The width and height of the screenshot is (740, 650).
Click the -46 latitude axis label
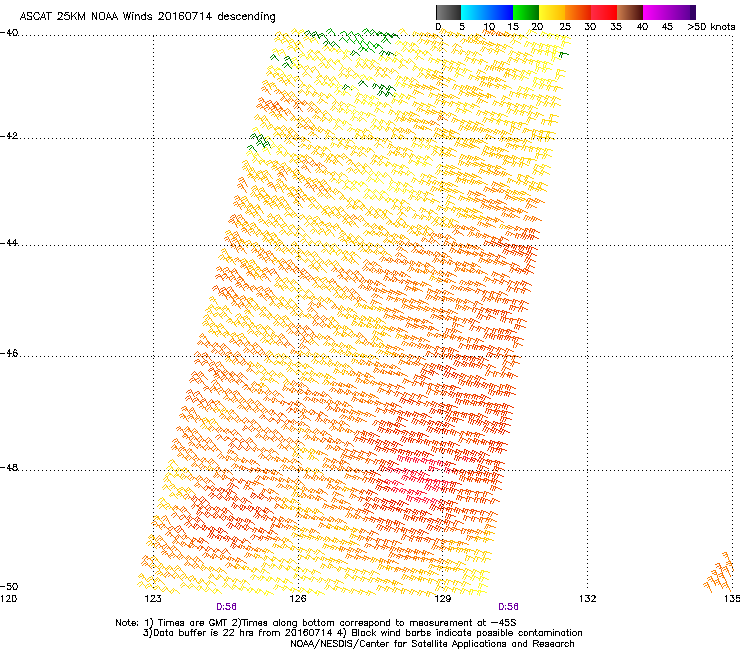coord(9,354)
